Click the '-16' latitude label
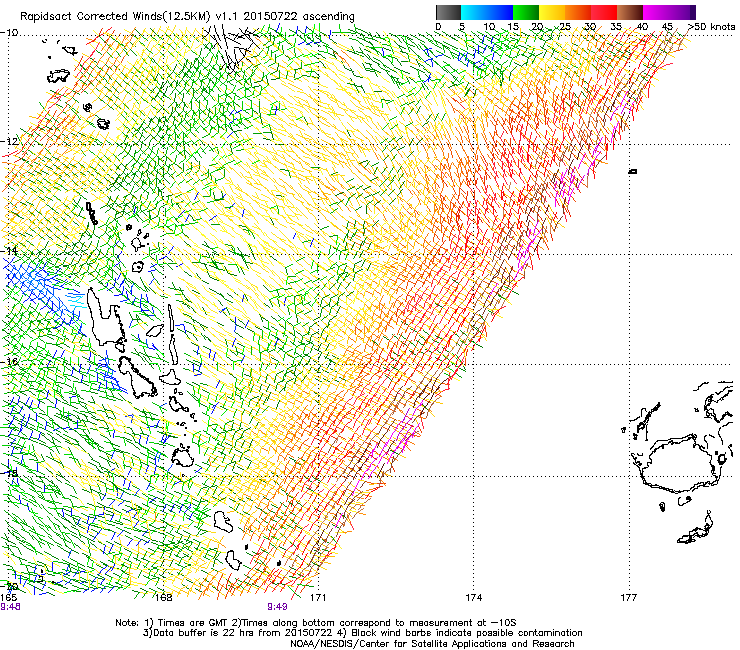This screenshot has height=650, width=740. (x=9, y=362)
